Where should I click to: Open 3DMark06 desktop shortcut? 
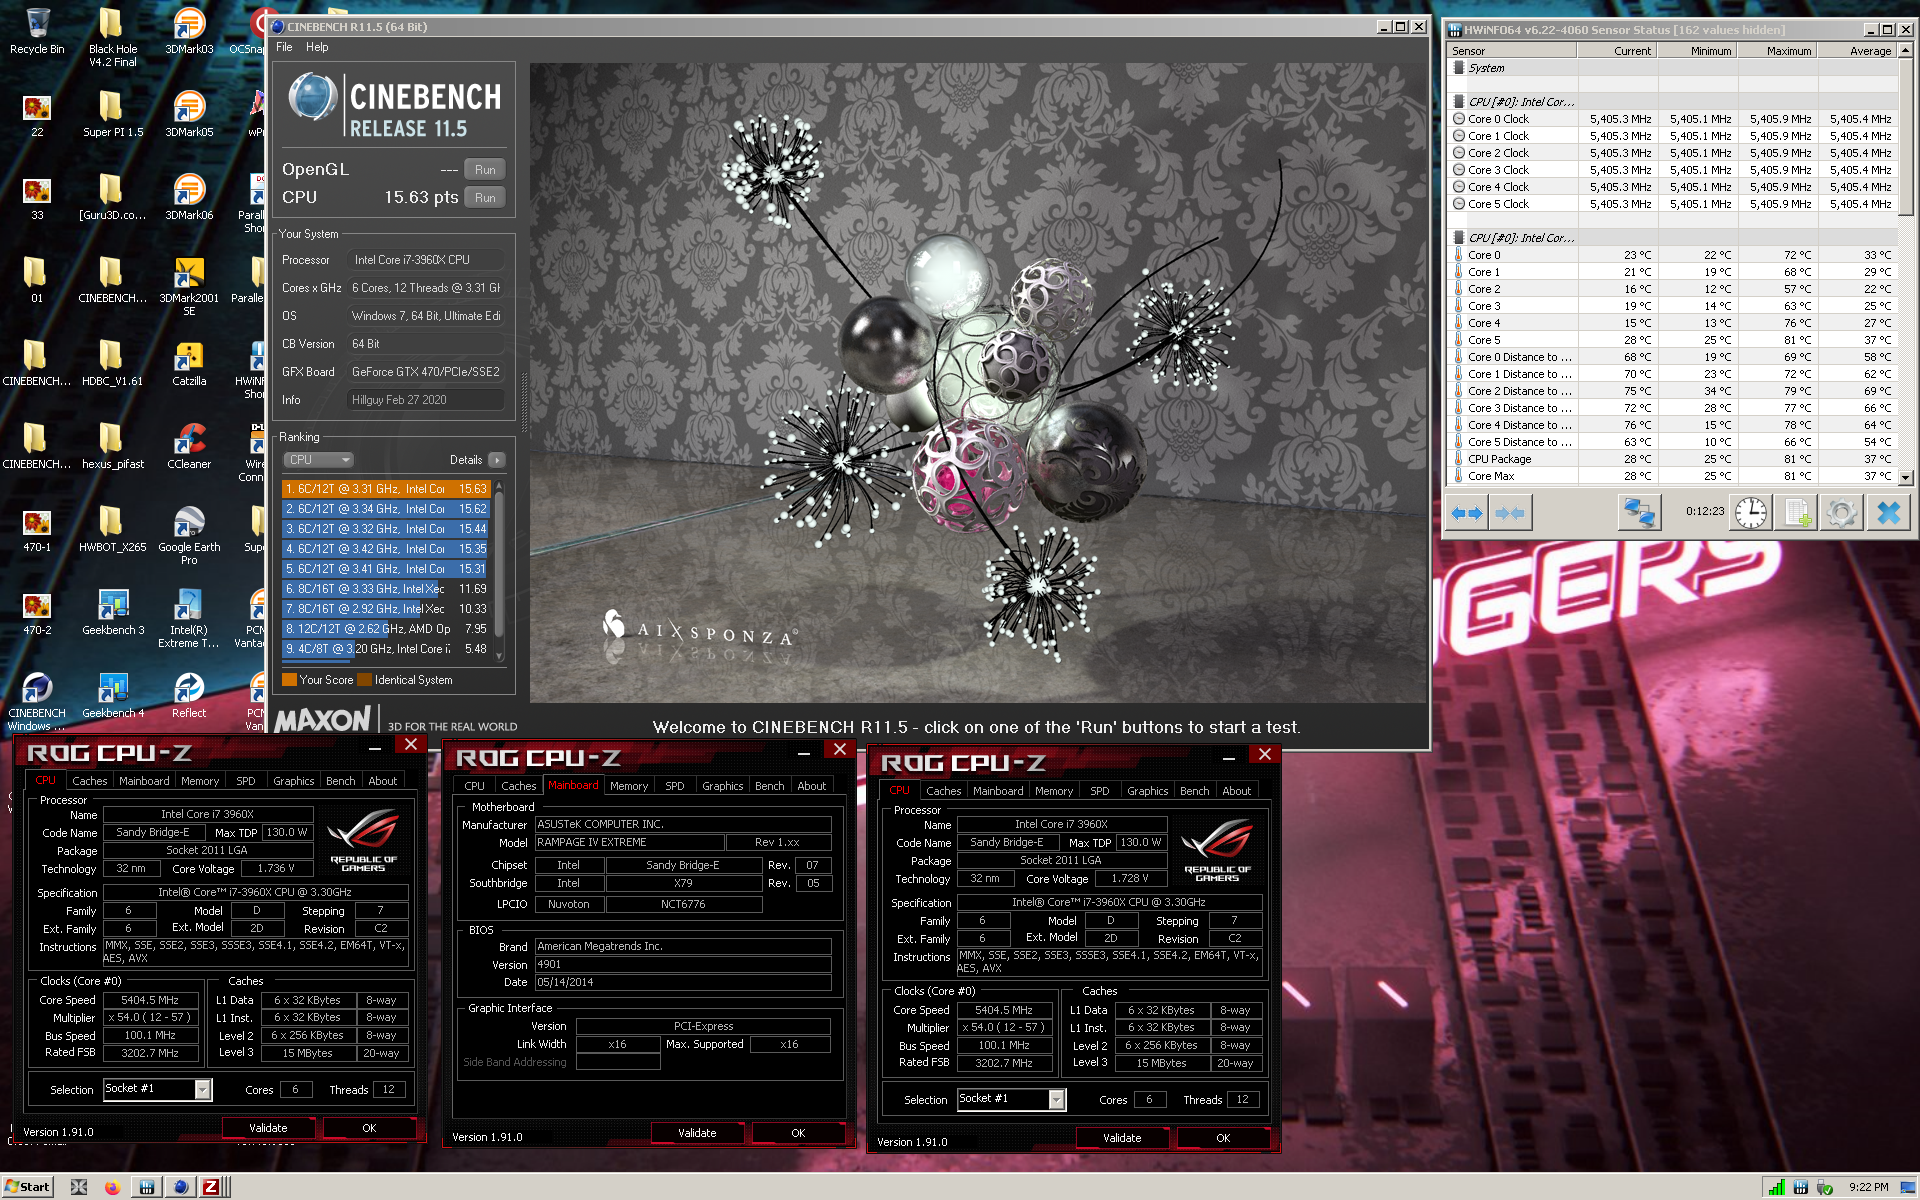[189, 196]
